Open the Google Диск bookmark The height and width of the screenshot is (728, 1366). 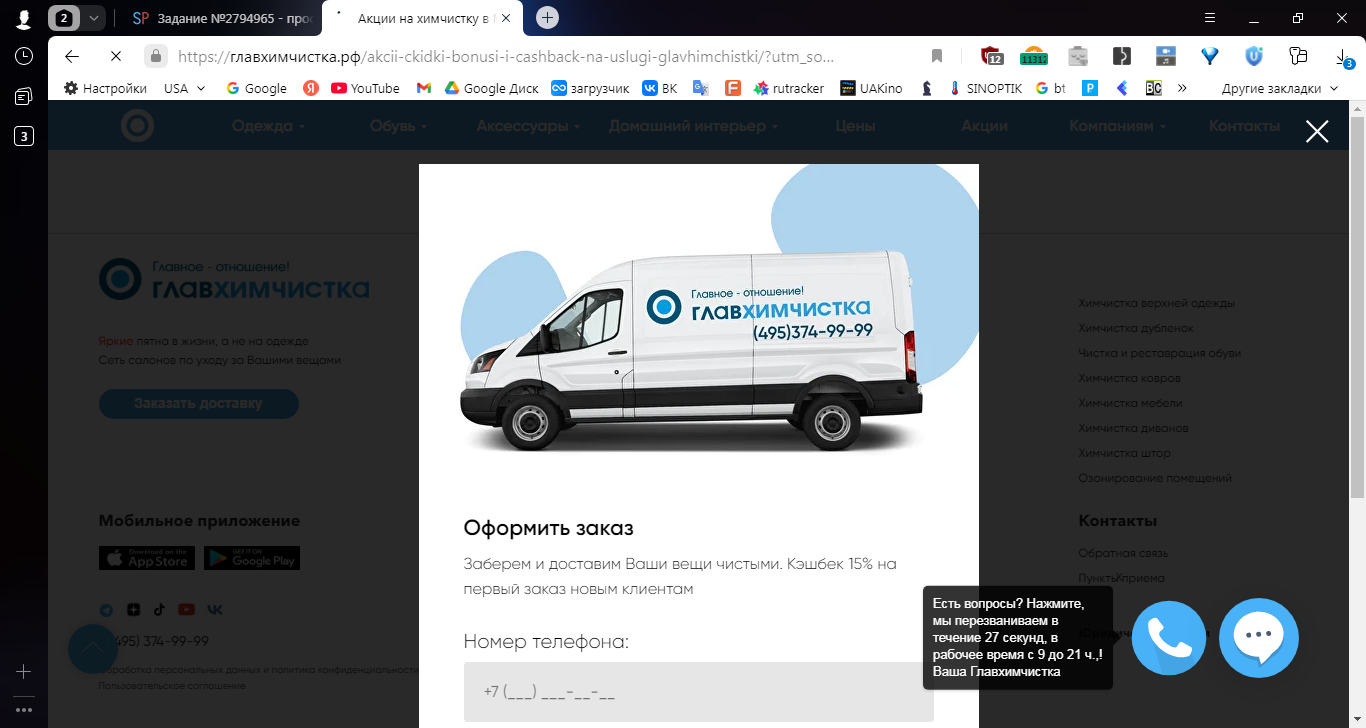pyautogui.click(x=491, y=88)
